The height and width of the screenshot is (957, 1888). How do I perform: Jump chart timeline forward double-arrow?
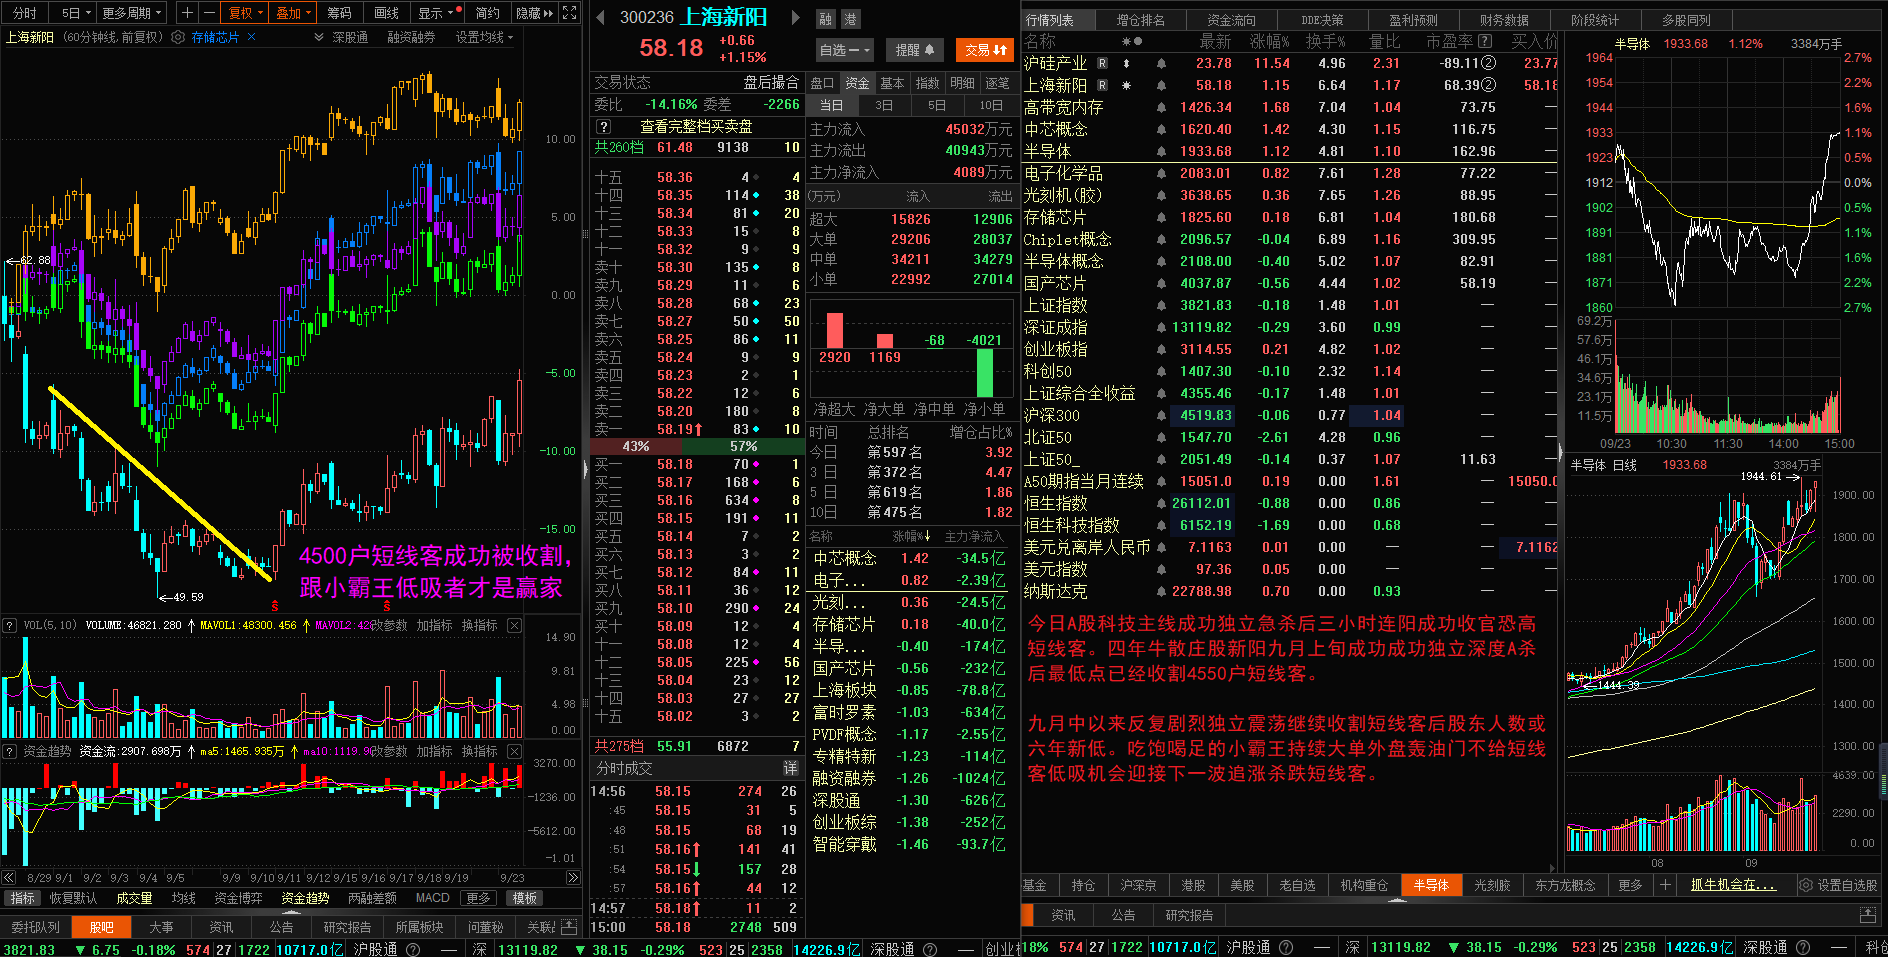[x=573, y=877]
